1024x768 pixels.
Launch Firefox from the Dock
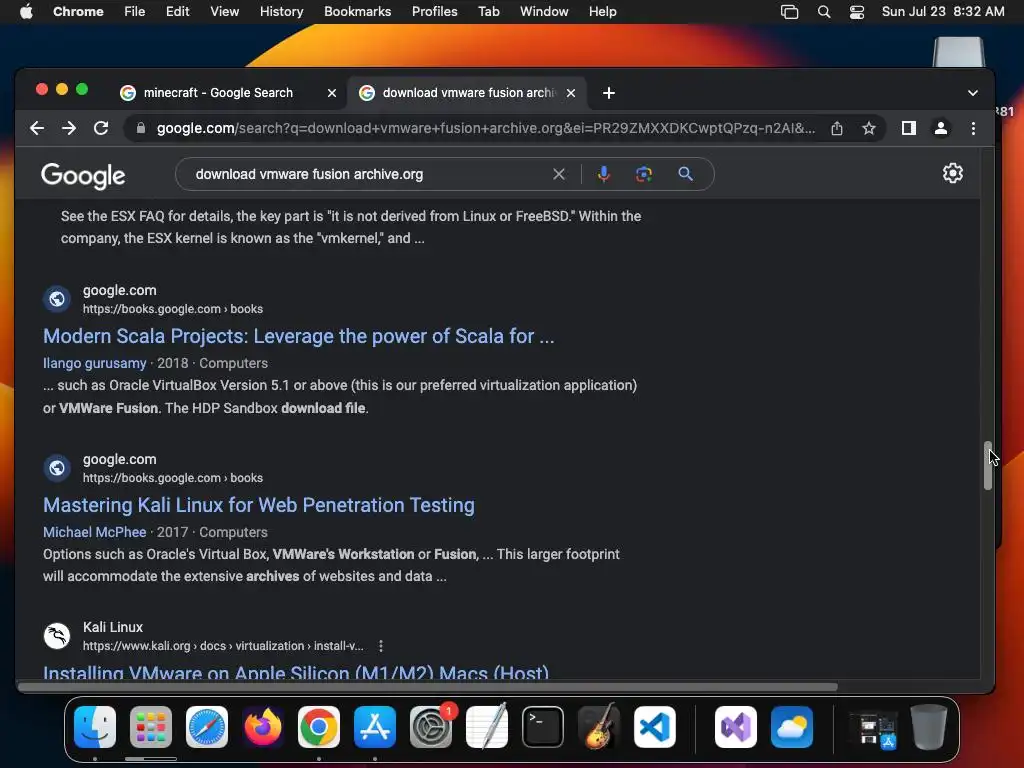point(263,727)
